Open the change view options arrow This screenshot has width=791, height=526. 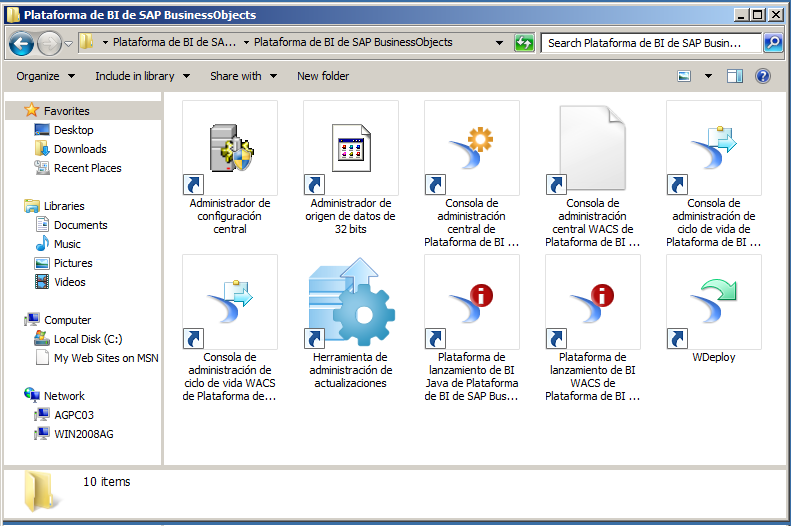(x=708, y=76)
